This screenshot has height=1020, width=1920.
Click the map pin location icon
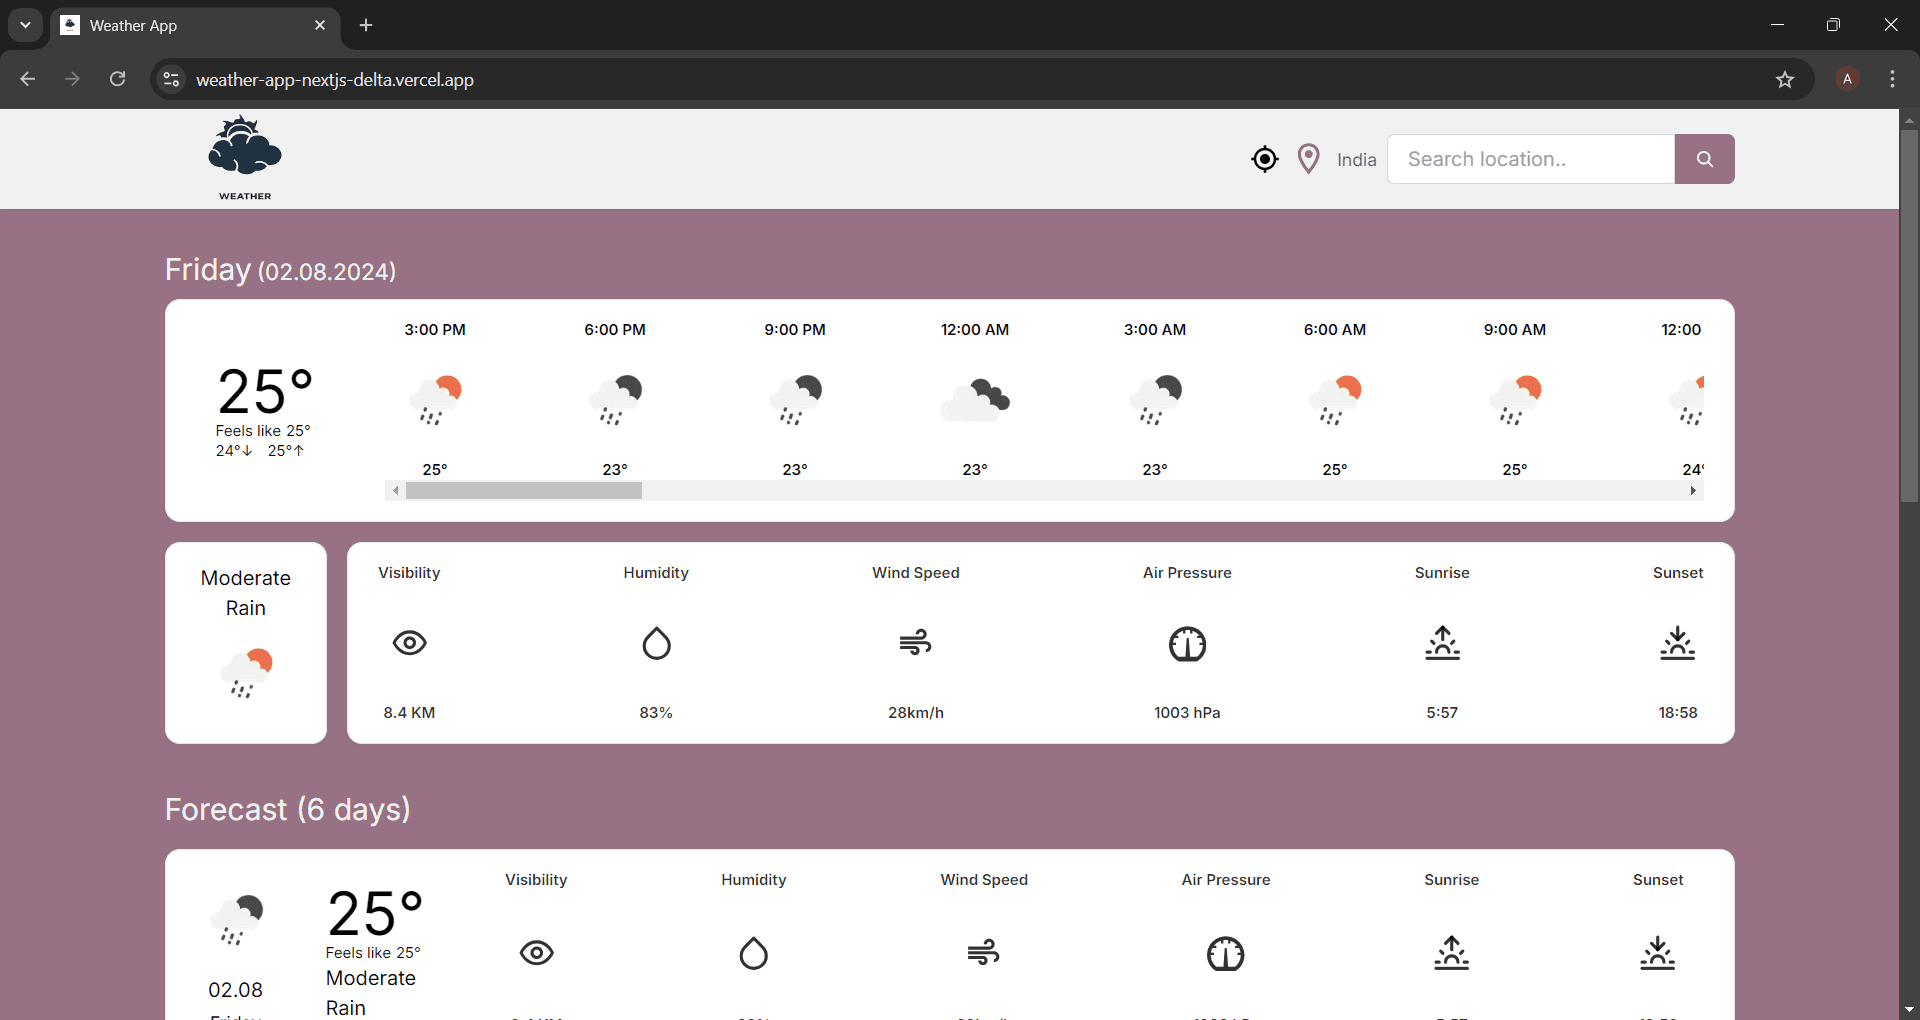point(1308,159)
